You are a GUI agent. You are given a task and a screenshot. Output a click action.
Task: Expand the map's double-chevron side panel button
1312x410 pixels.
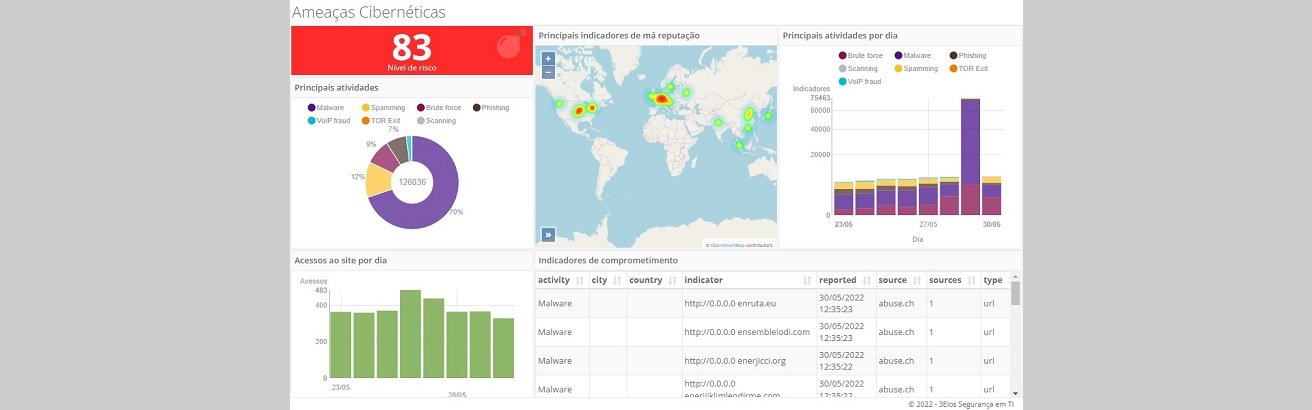click(x=548, y=235)
